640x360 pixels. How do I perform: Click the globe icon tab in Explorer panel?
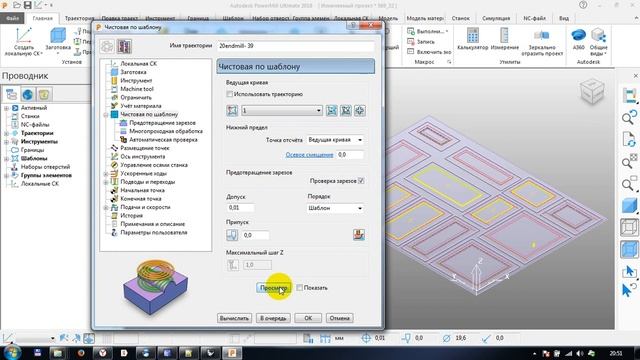click(28, 94)
